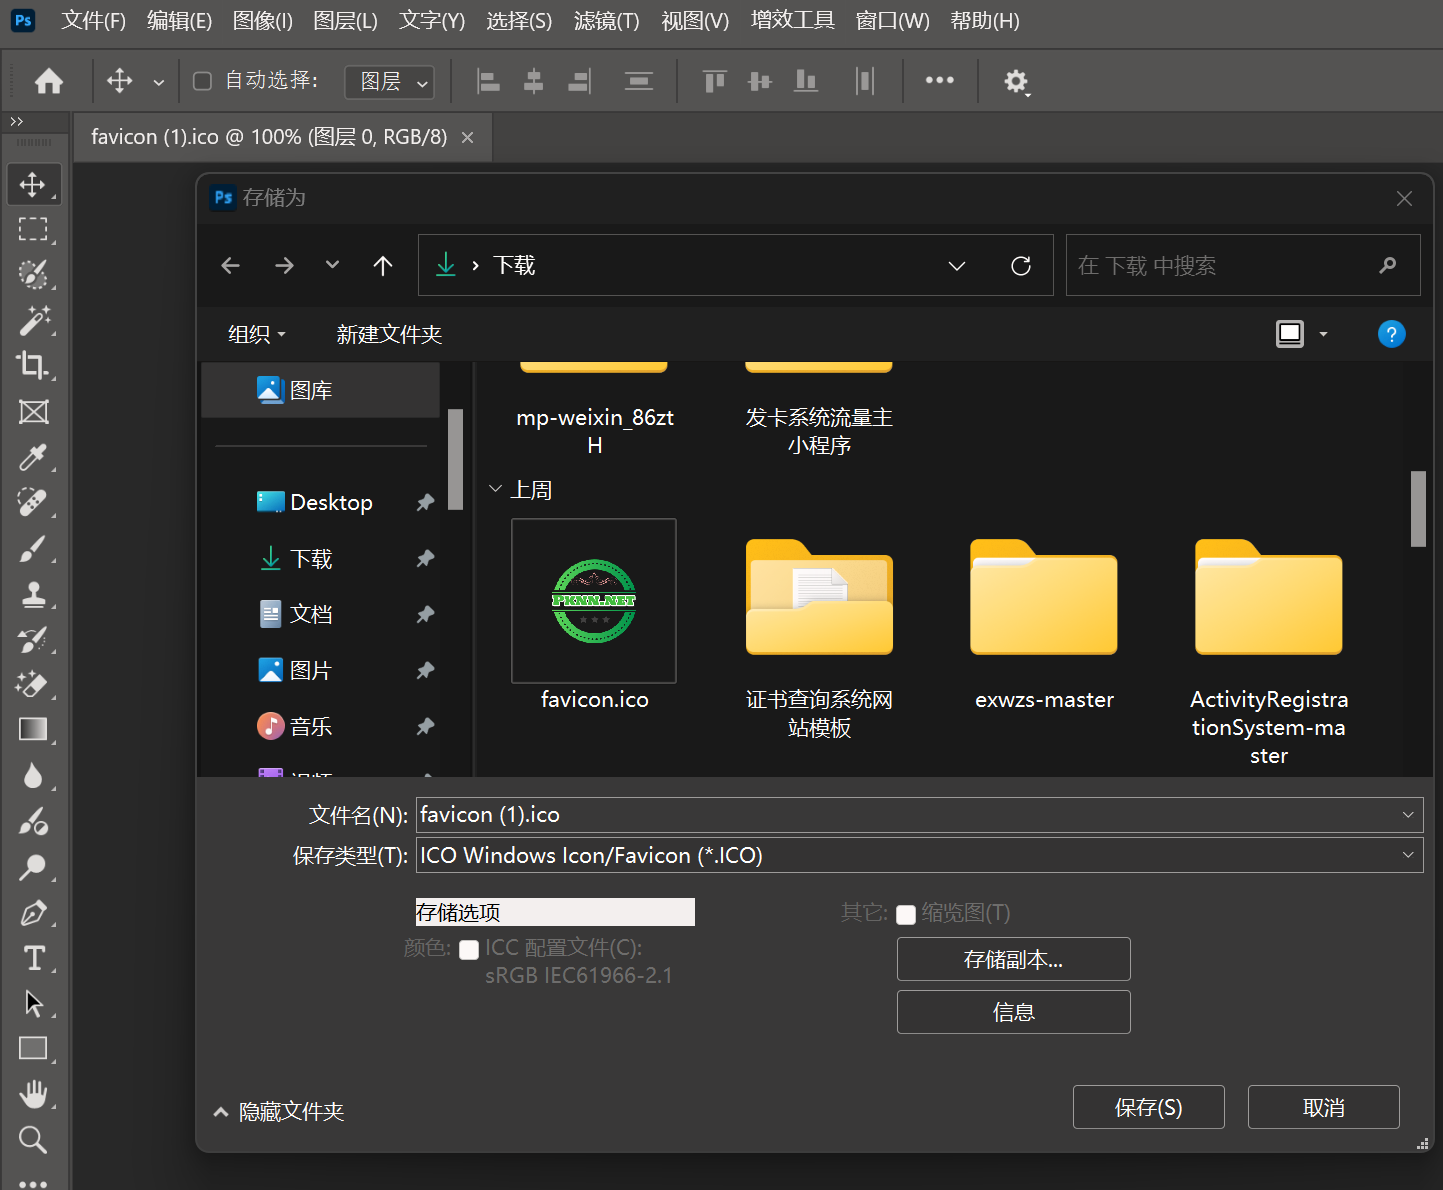The width and height of the screenshot is (1443, 1190).
Task: Open the 编辑(E) menu
Action: (x=179, y=21)
